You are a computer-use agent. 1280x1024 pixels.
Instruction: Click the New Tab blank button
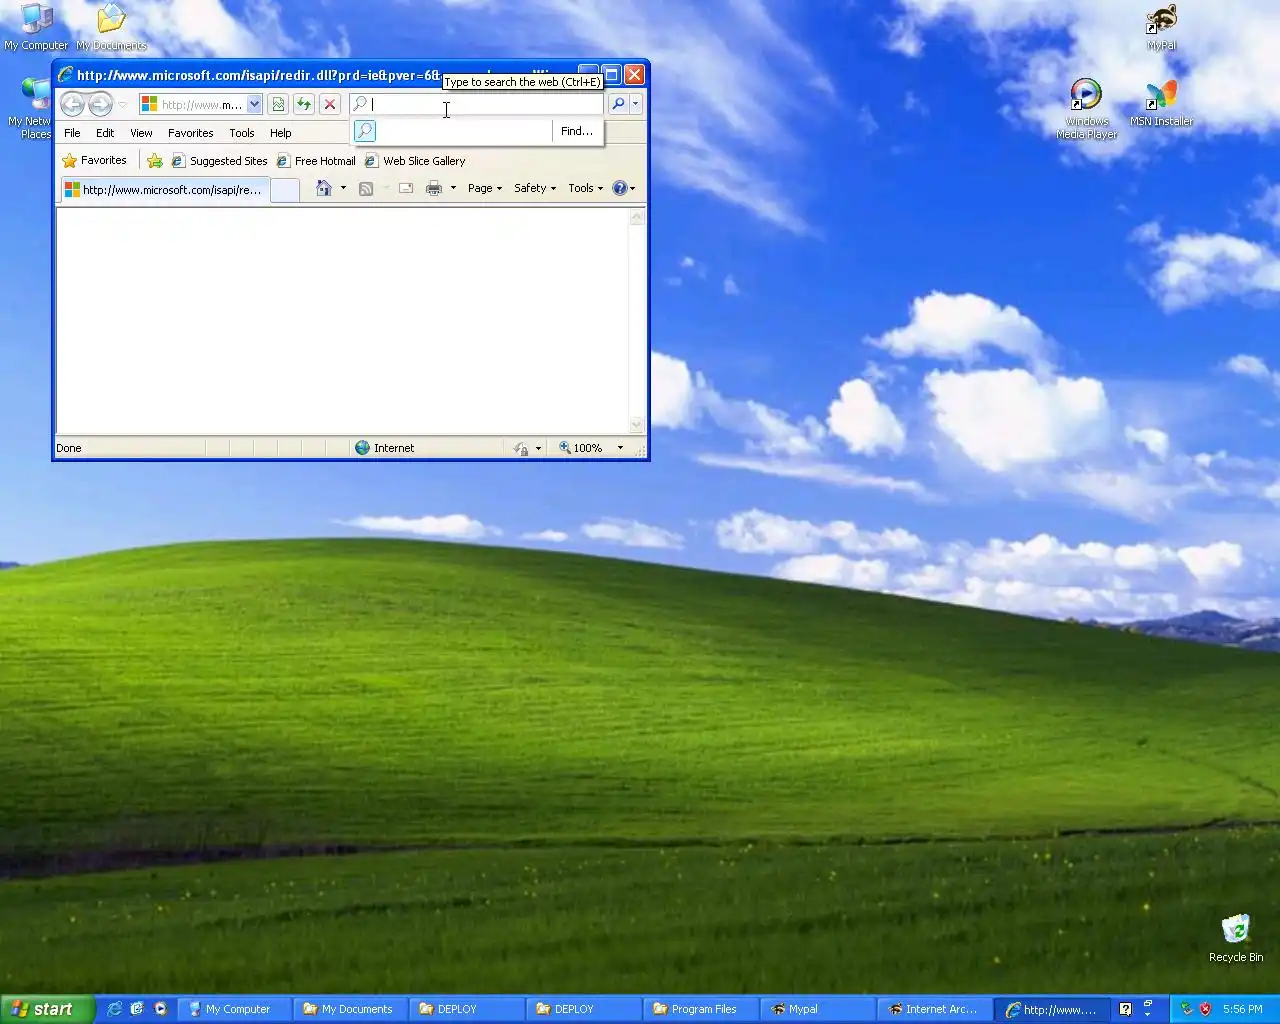click(x=285, y=190)
